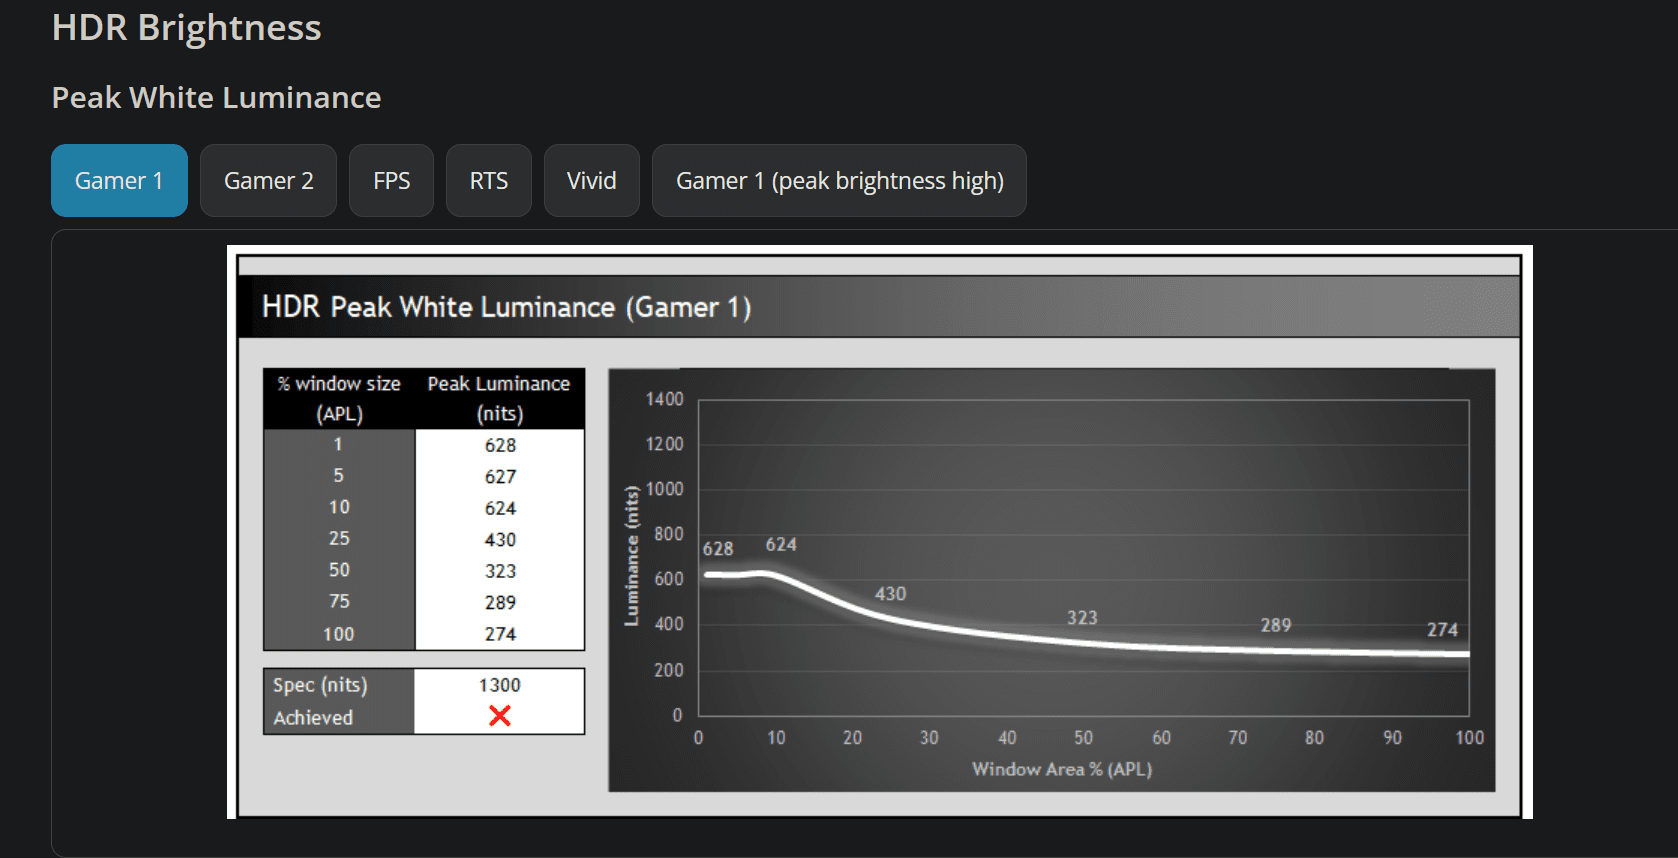Click the 274 data label on the curve

[1442, 630]
